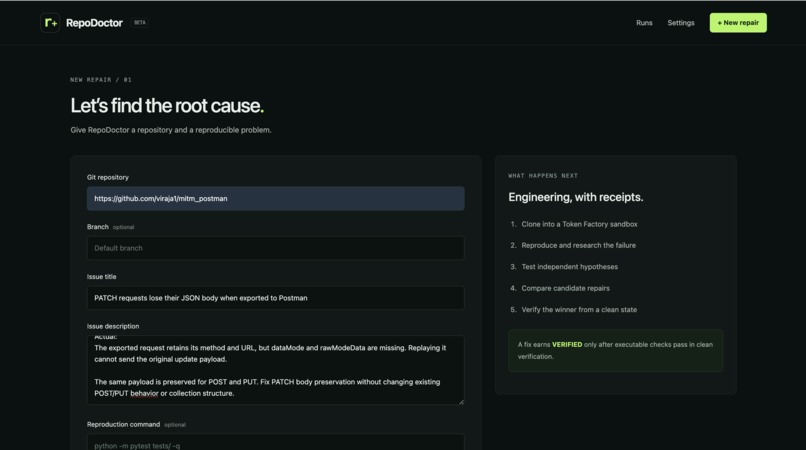
Task: Click the "NEW REPAIR / 01" label
Action: tap(101, 80)
